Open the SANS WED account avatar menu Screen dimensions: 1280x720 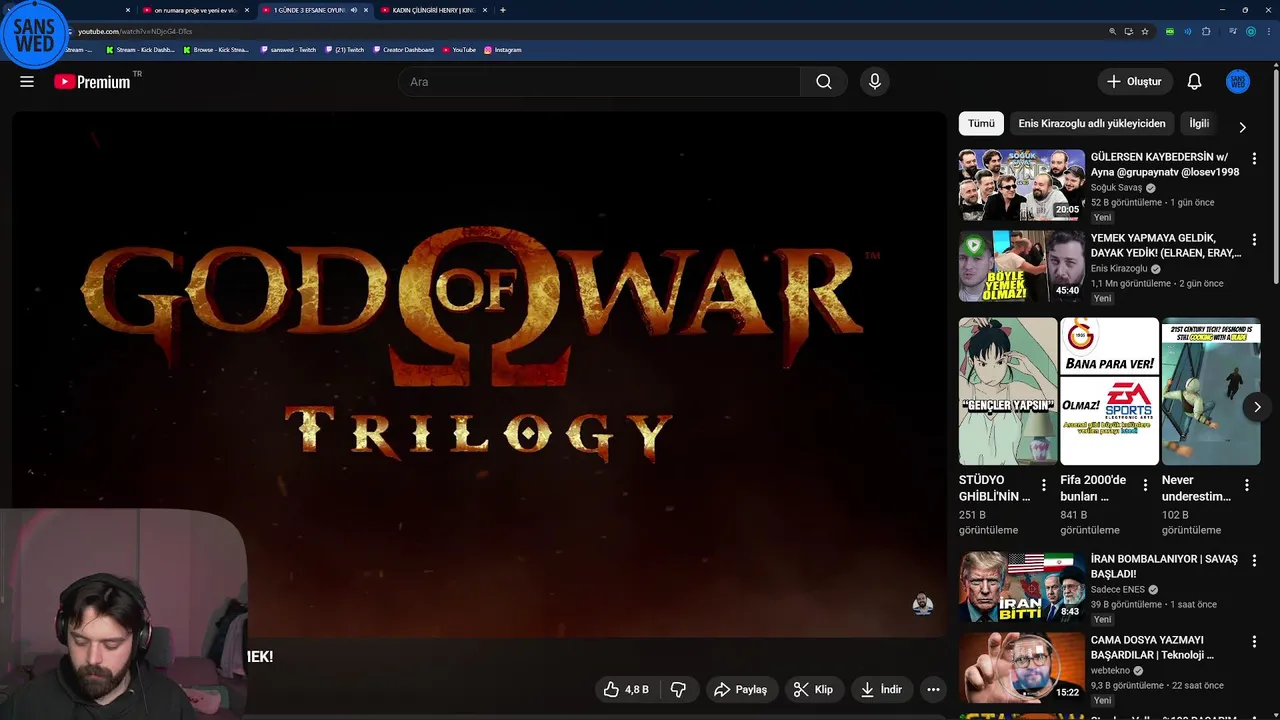(x=1238, y=82)
